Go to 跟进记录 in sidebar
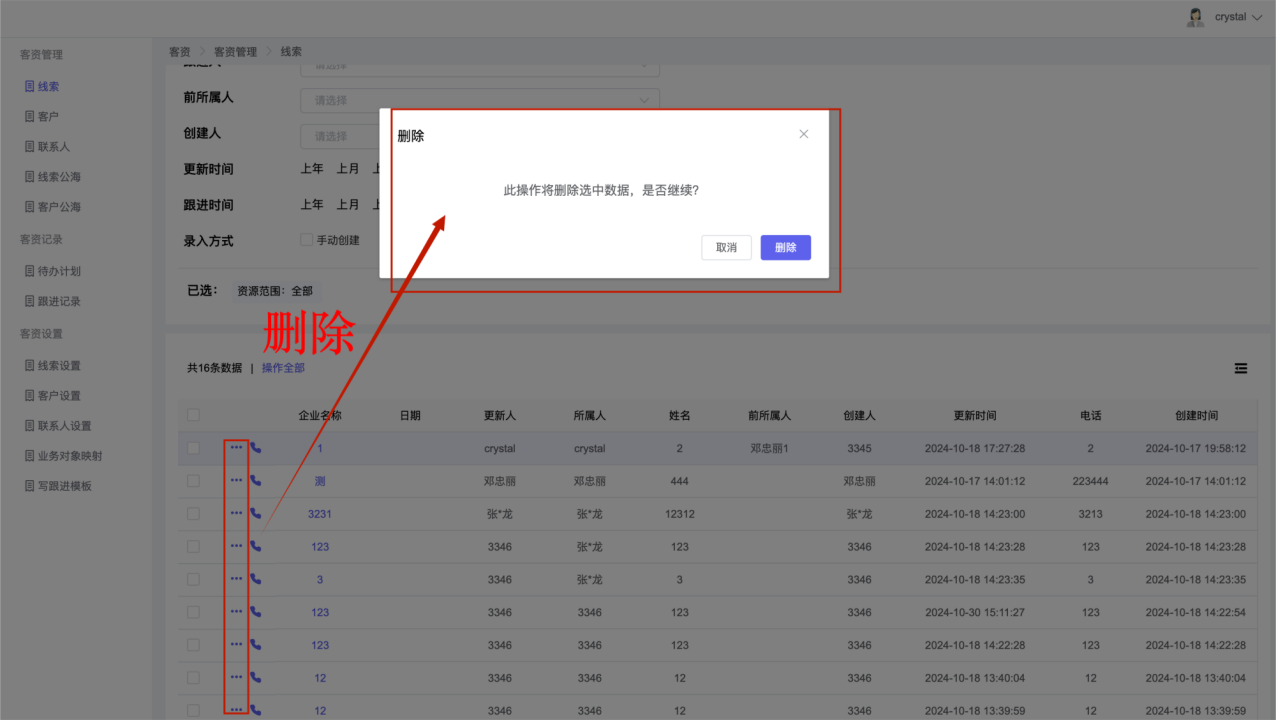This screenshot has width=1276, height=720. click(x=59, y=301)
